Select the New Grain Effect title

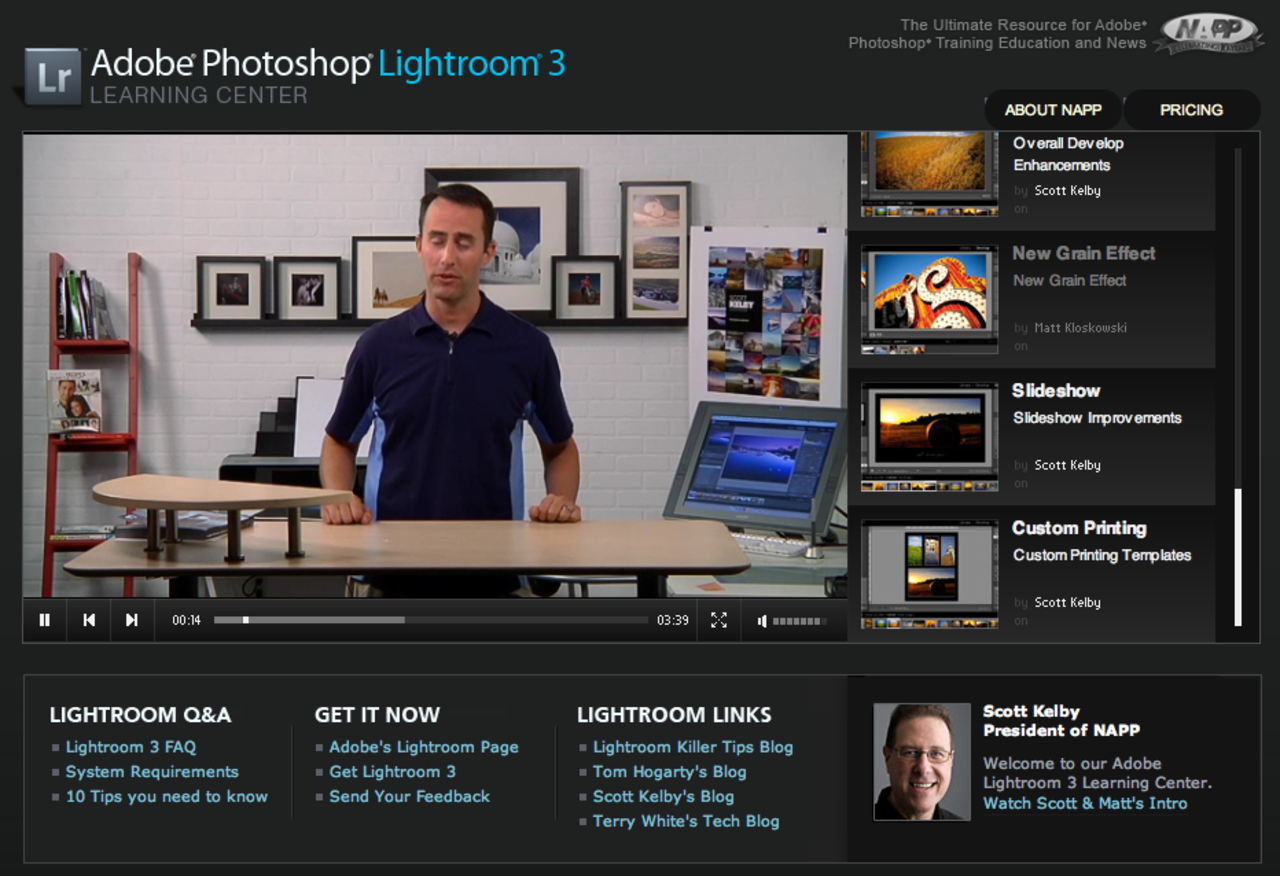(x=1084, y=254)
